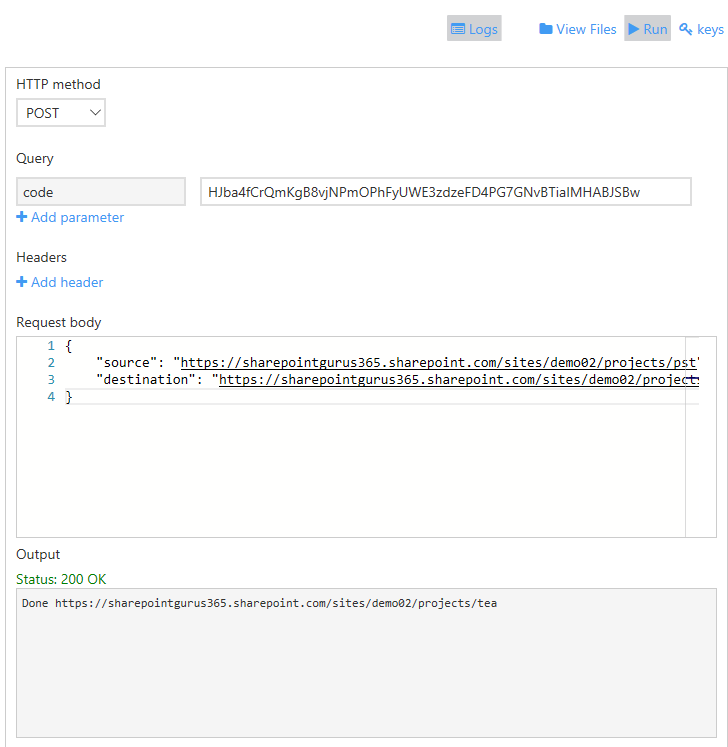
Task: Click the source URL in request body
Action: tap(438, 362)
